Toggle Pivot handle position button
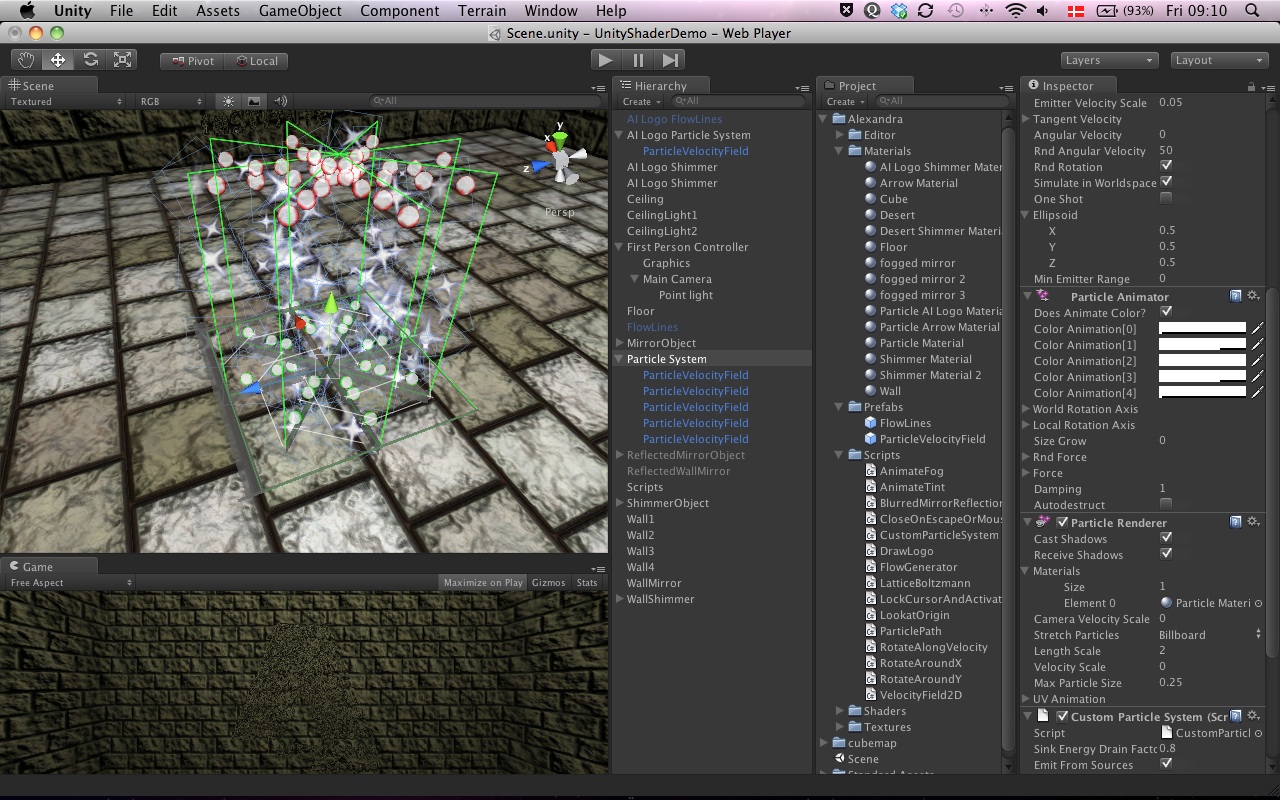 pos(192,61)
